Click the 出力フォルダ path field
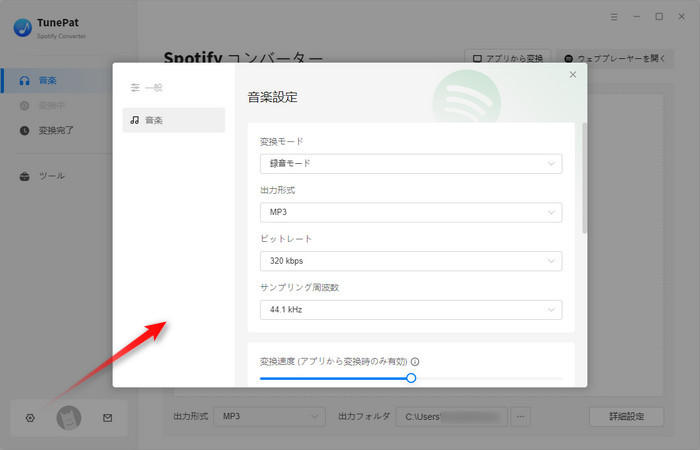 click(452, 417)
